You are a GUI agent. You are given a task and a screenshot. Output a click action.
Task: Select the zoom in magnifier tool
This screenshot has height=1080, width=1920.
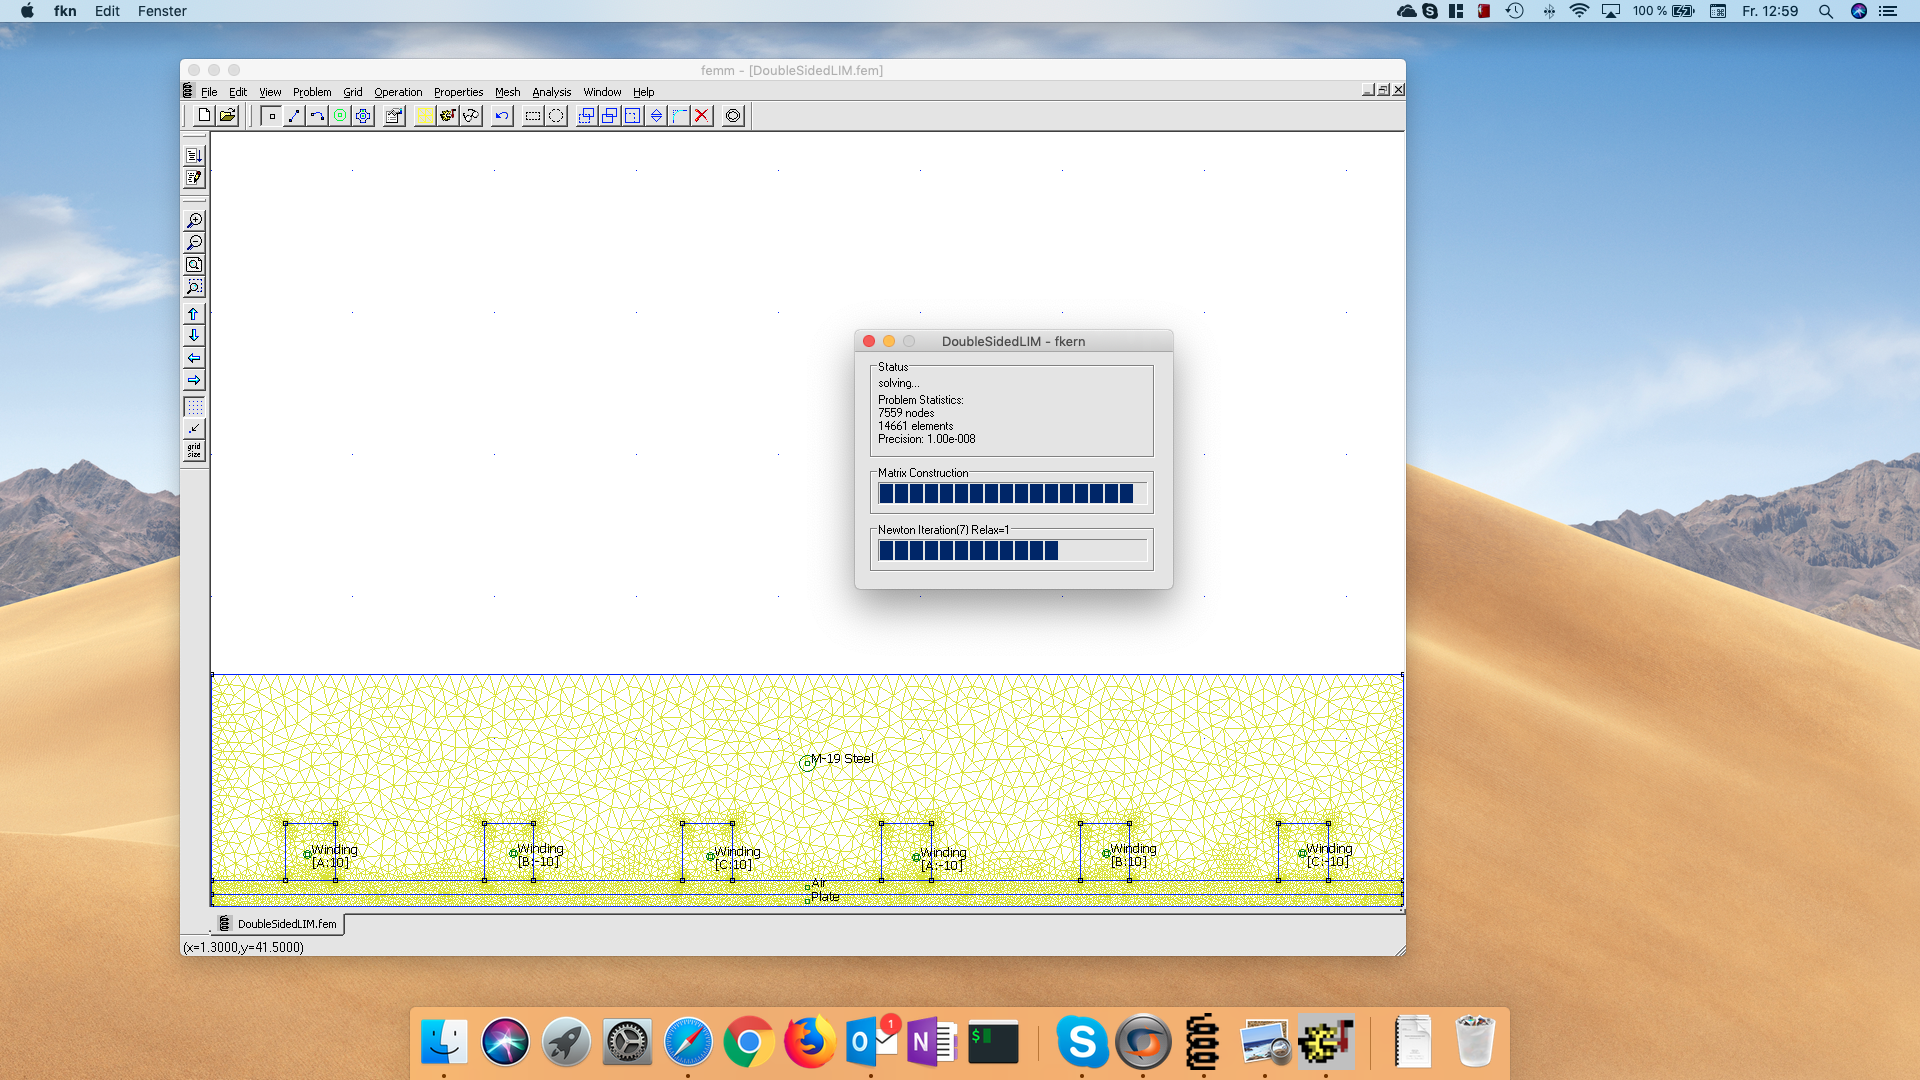[195, 221]
